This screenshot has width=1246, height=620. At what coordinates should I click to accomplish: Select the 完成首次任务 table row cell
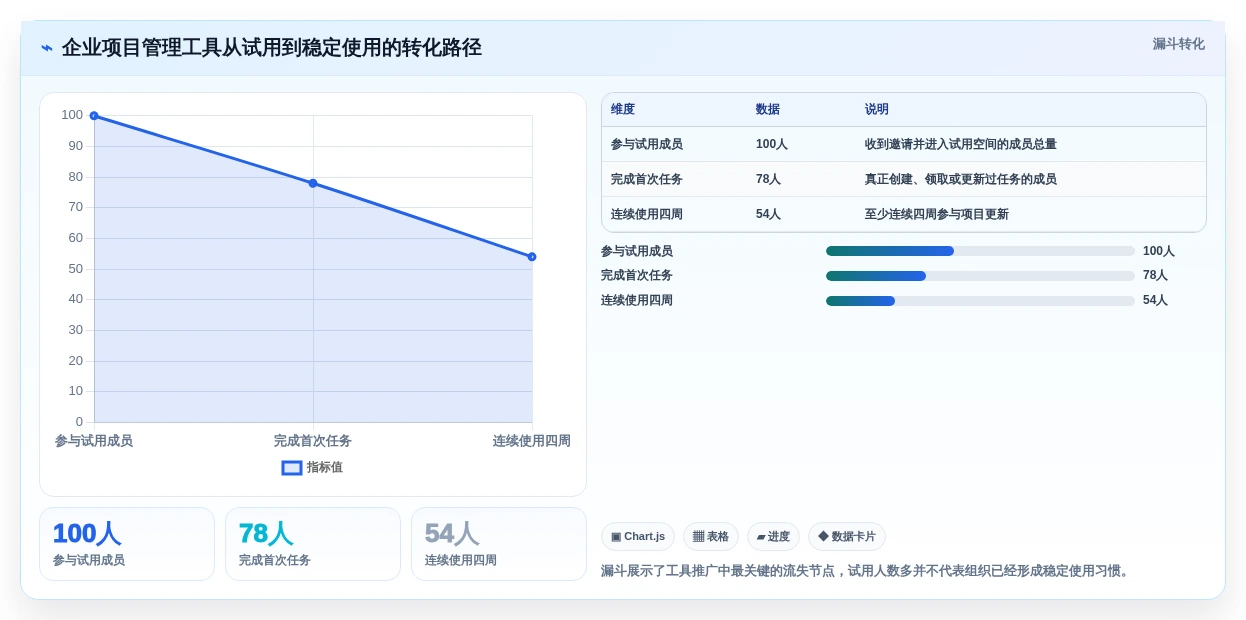tap(647, 179)
